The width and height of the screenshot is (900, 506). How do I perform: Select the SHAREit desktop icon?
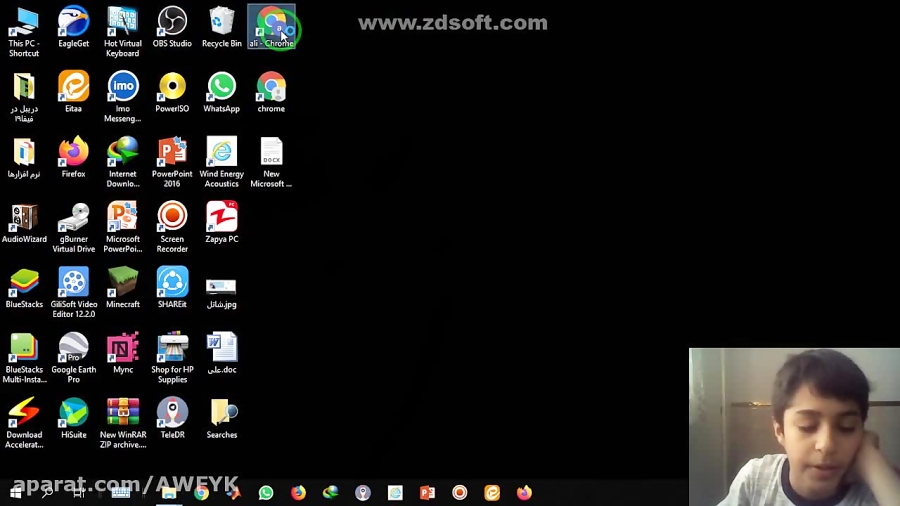[172, 289]
